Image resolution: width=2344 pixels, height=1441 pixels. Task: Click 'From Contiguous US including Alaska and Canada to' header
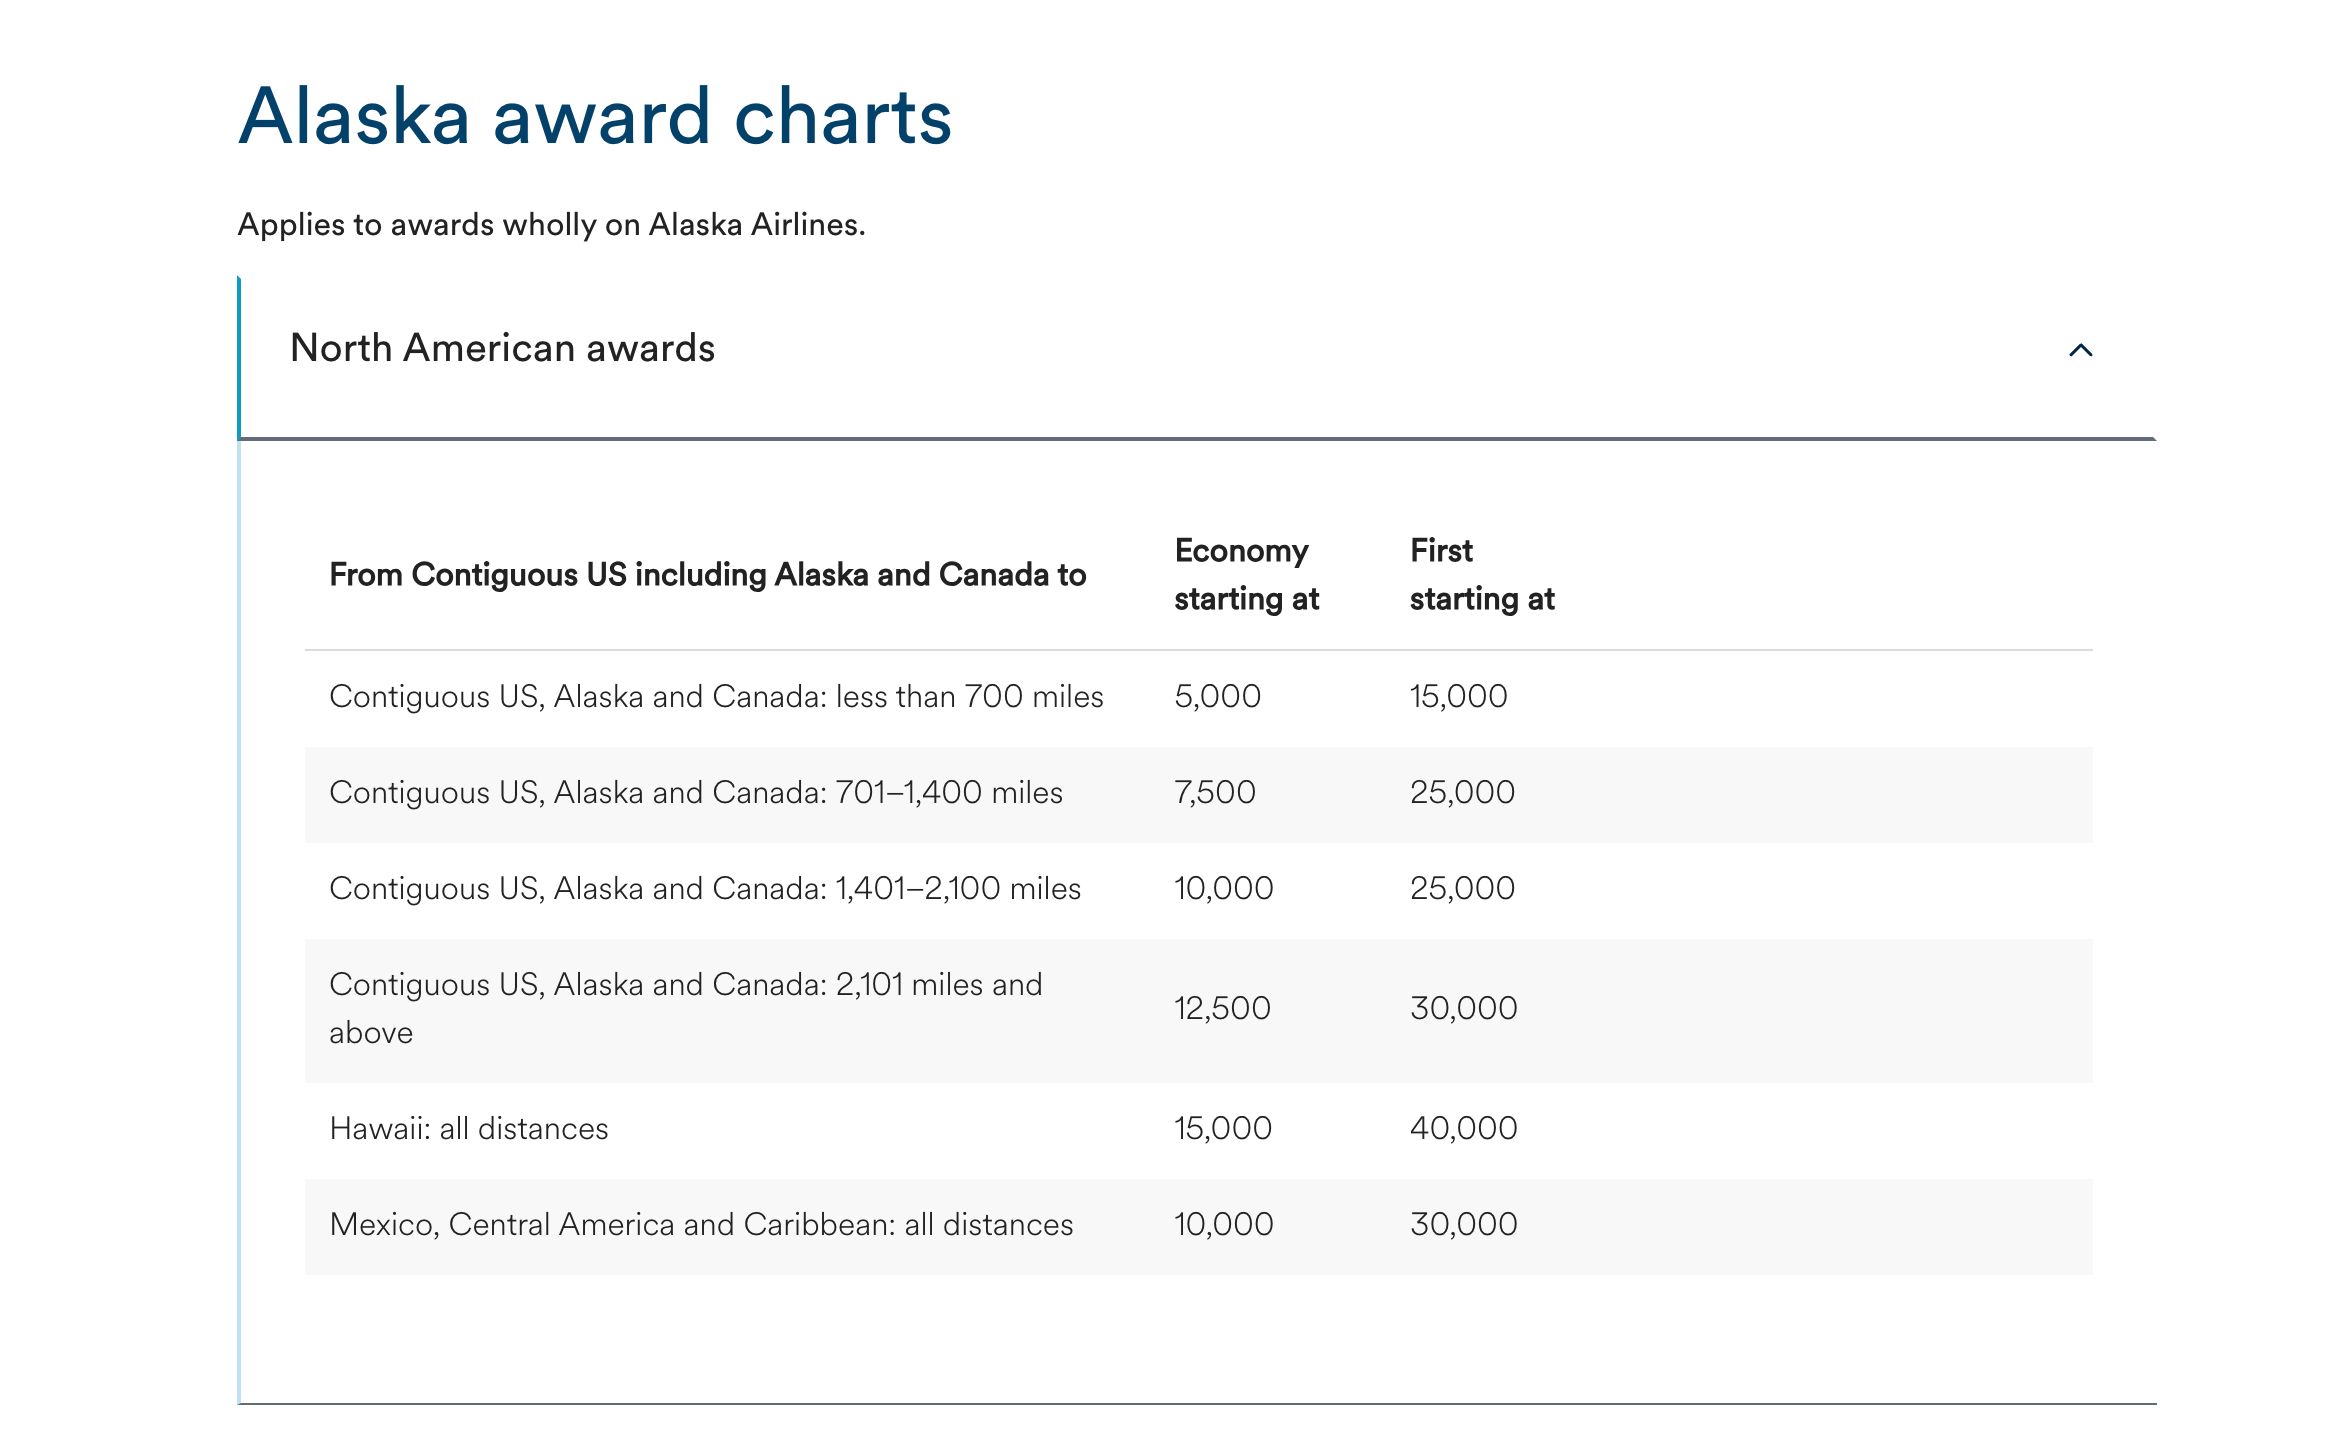click(708, 574)
